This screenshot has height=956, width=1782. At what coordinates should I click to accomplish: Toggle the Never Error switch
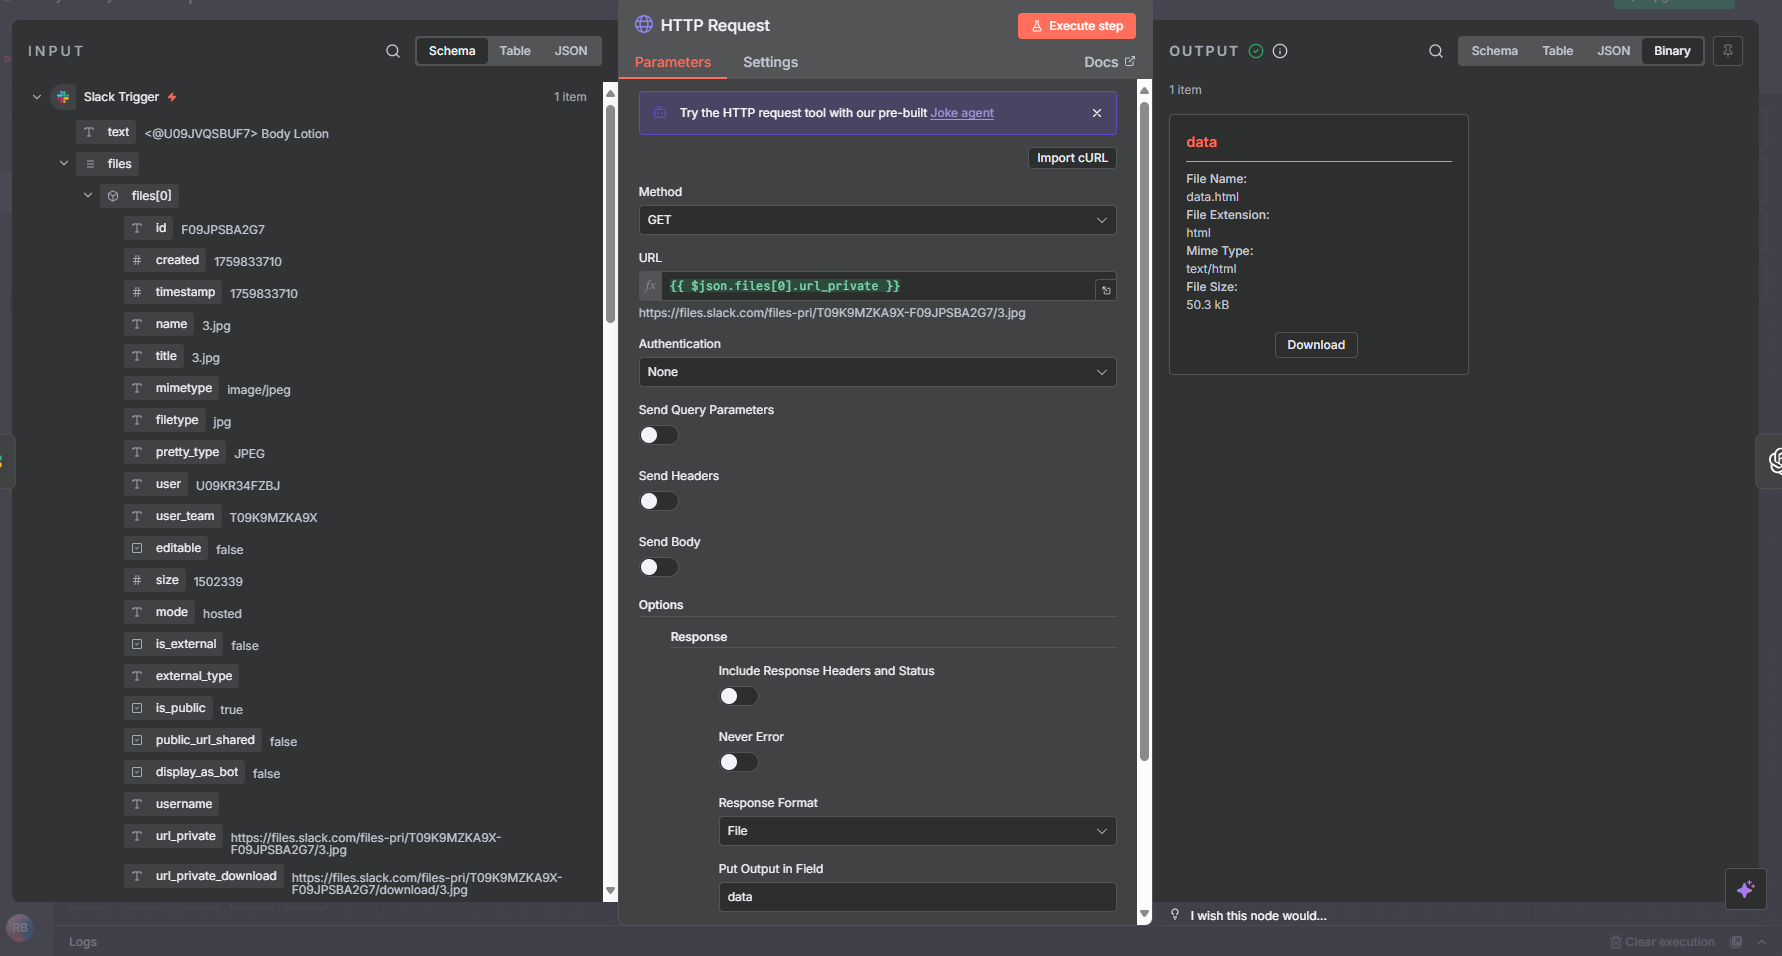[x=738, y=762]
